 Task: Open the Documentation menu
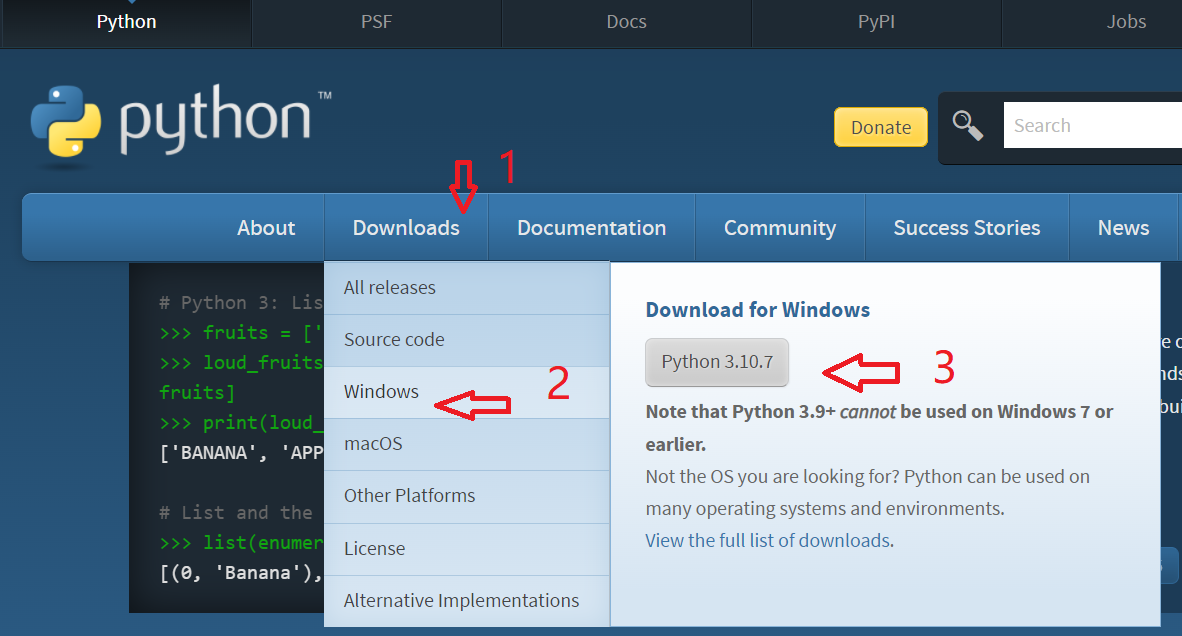click(590, 227)
